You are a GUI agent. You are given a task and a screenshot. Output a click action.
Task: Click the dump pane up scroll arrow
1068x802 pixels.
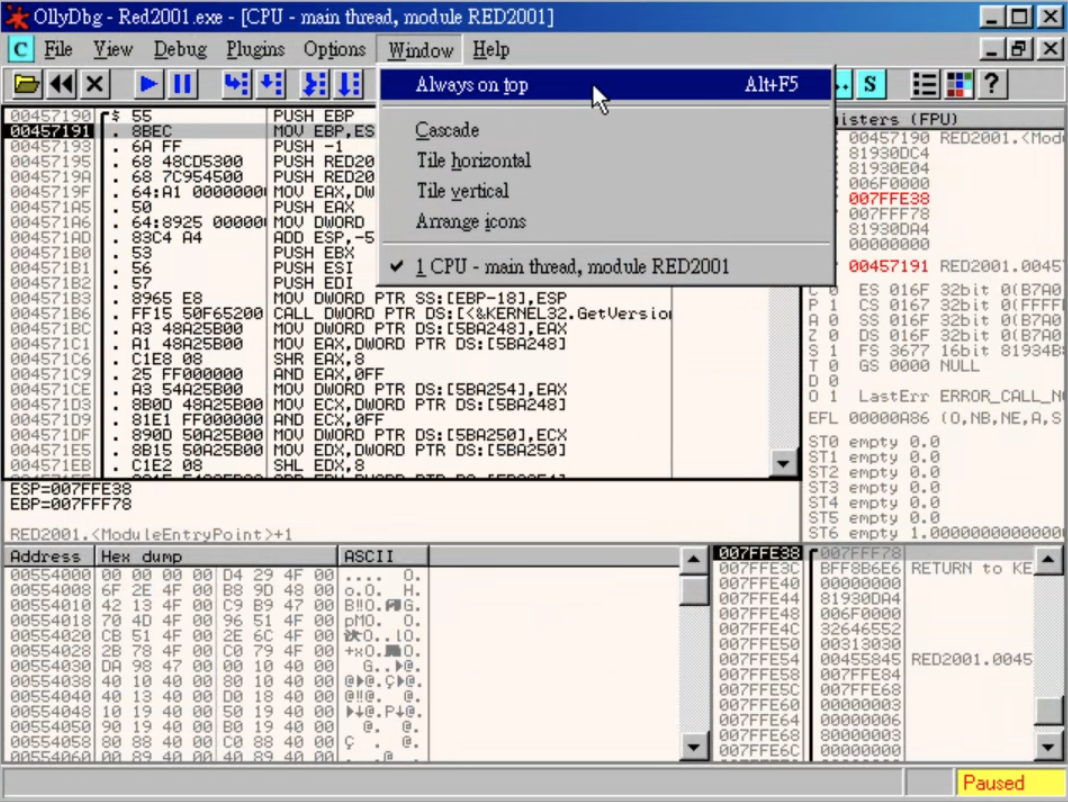693,560
